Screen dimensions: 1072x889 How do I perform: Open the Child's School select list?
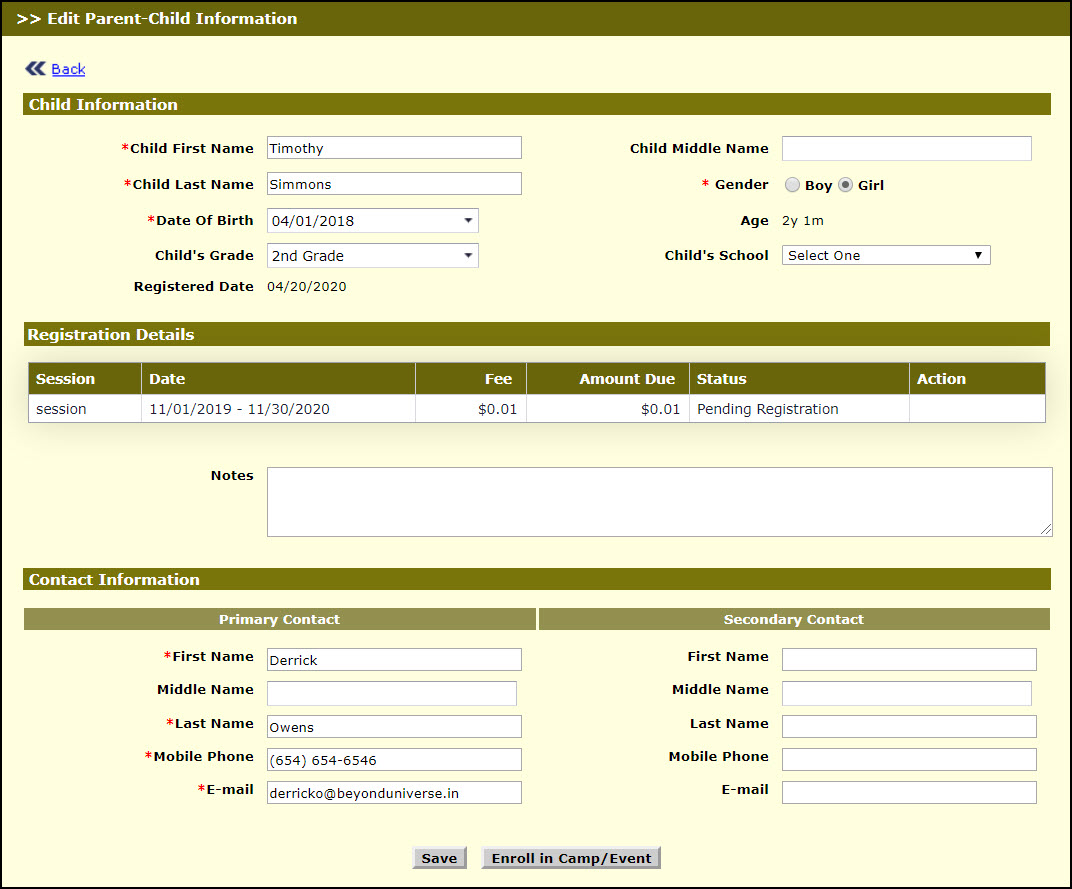(x=885, y=255)
